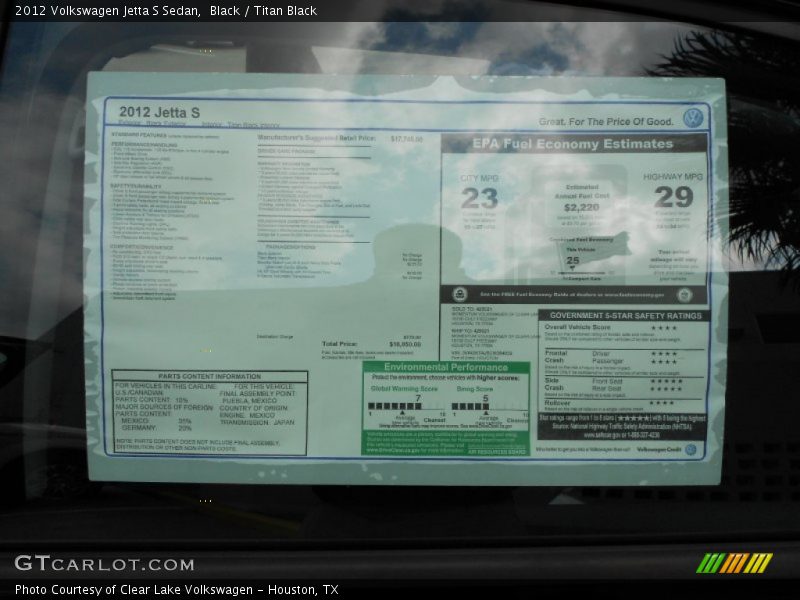Click the 'TRANSMISSION: JAPAN' line
The width and height of the screenshot is (800, 600).
(257, 422)
